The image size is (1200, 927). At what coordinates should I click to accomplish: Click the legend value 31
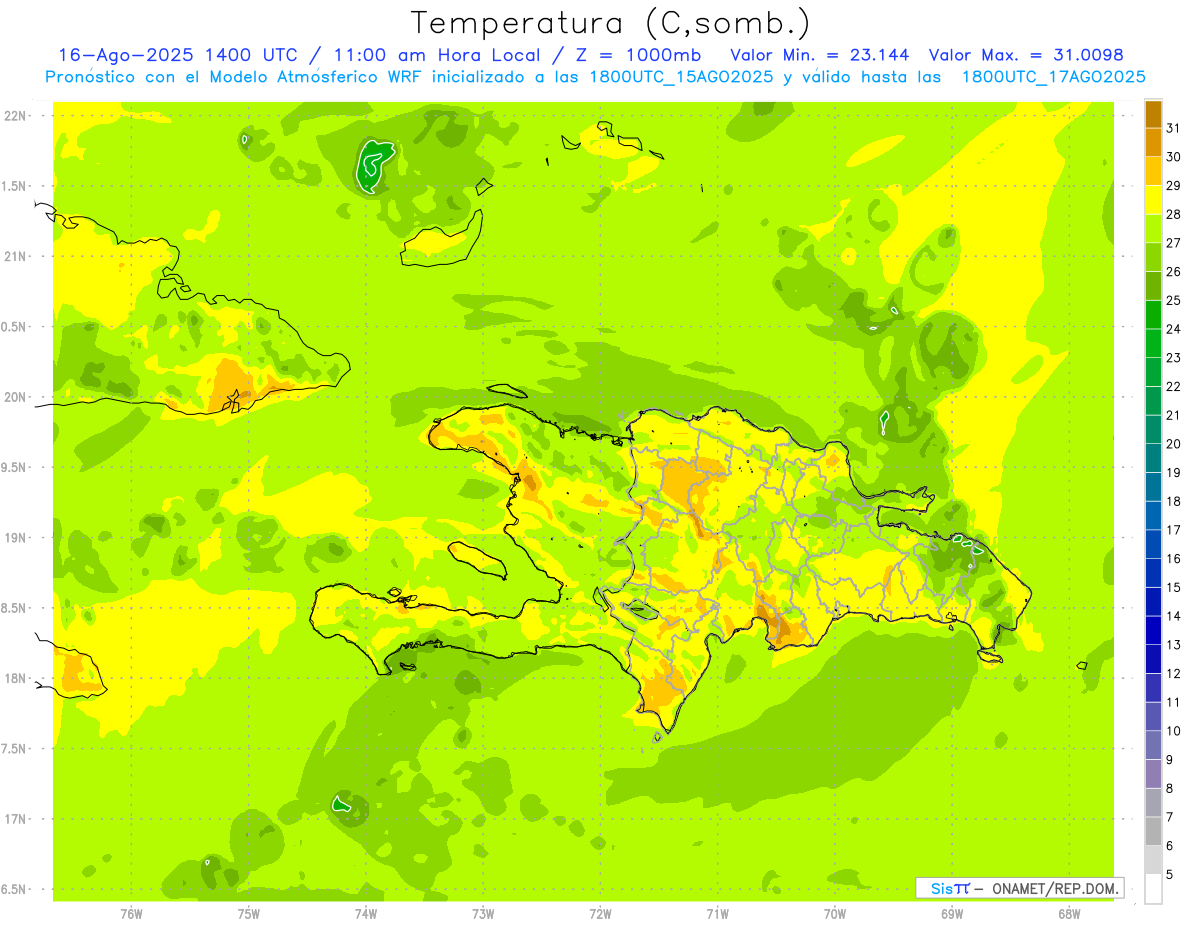pyautogui.click(x=1174, y=128)
